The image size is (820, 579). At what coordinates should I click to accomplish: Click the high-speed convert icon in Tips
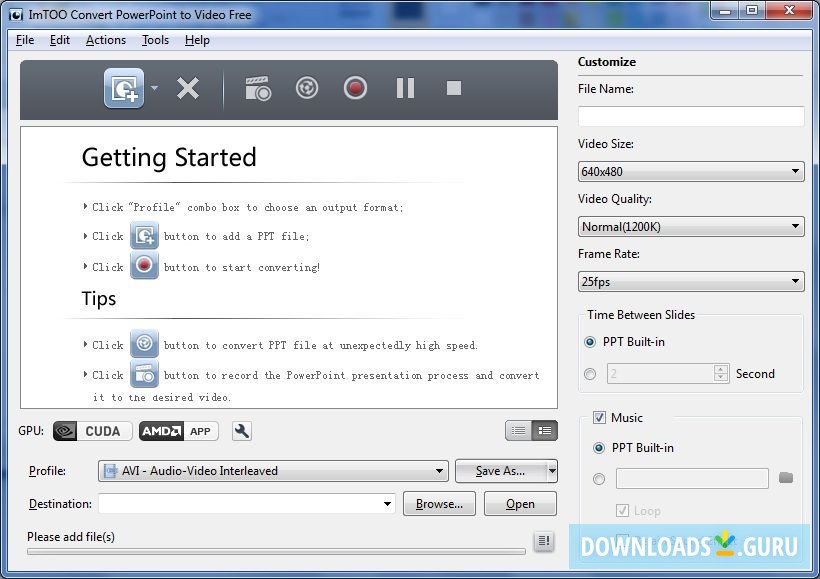(144, 344)
